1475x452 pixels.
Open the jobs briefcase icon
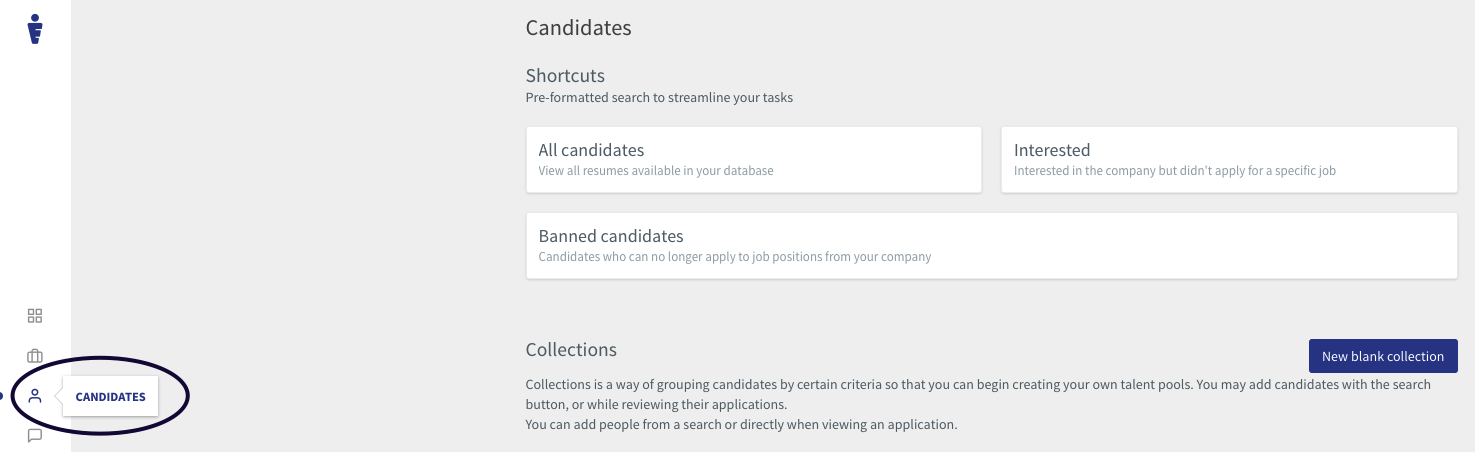(x=35, y=356)
